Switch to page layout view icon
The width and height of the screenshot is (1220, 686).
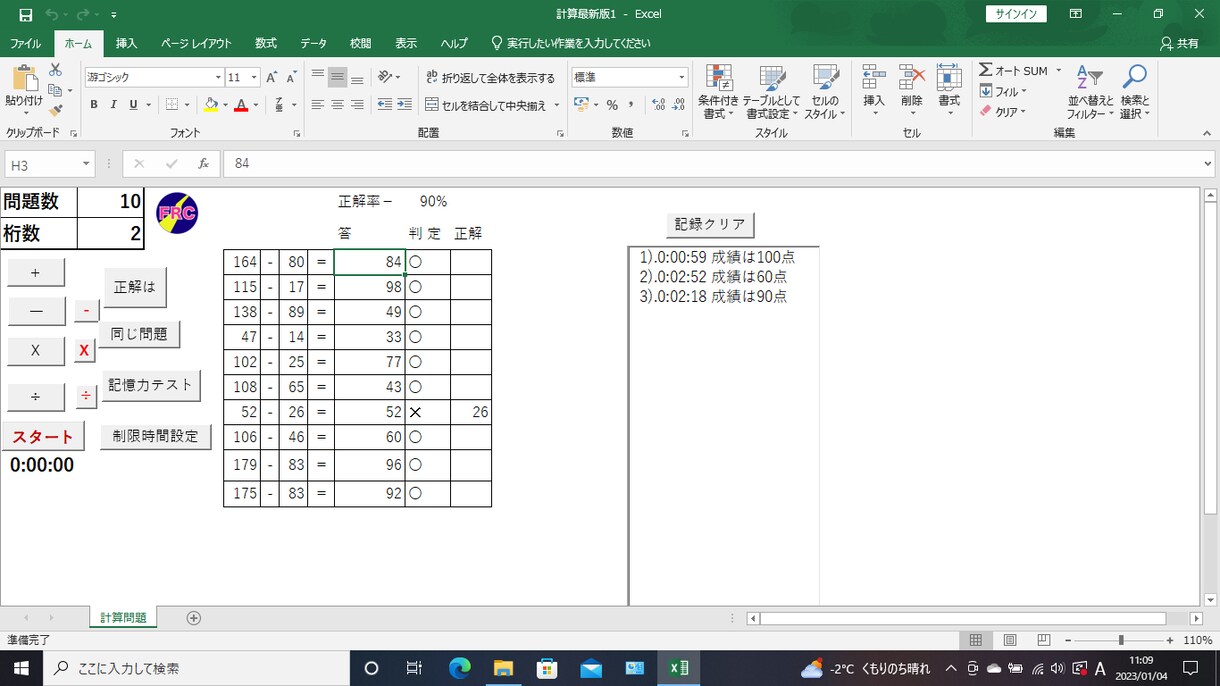tap(1010, 640)
